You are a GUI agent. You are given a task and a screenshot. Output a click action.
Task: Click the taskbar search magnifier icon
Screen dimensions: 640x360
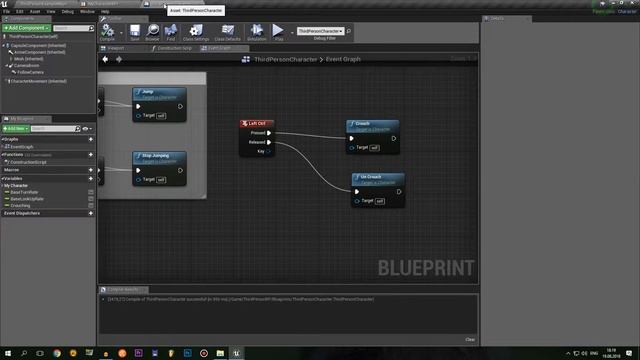[24, 353]
